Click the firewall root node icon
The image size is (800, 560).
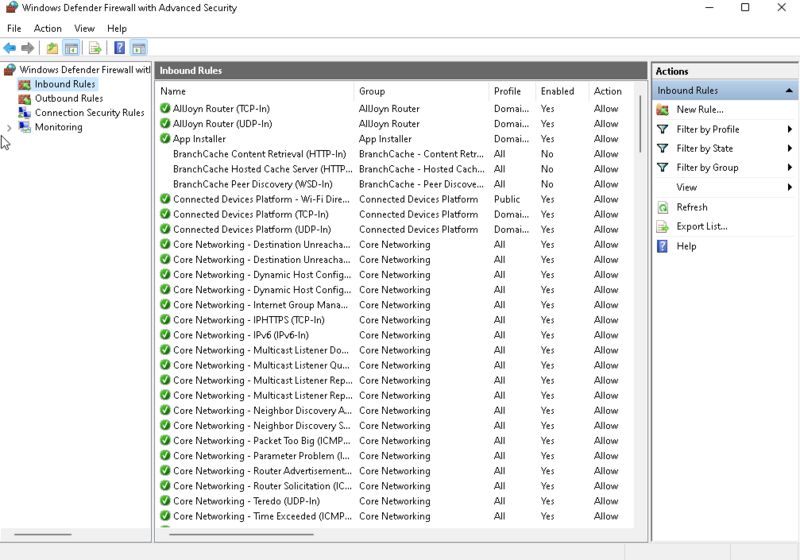click(x=10, y=69)
